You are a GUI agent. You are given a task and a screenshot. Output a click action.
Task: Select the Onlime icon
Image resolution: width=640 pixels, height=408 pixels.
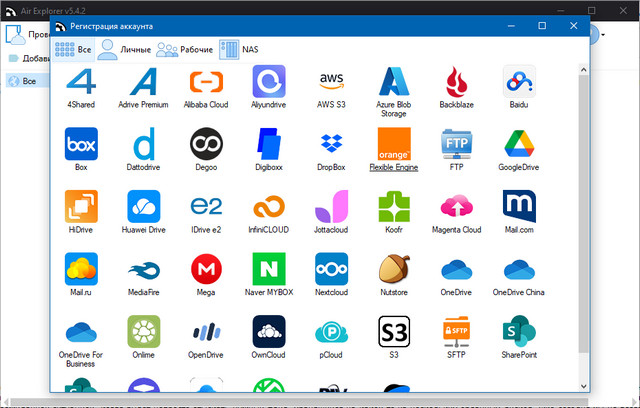[x=143, y=331]
